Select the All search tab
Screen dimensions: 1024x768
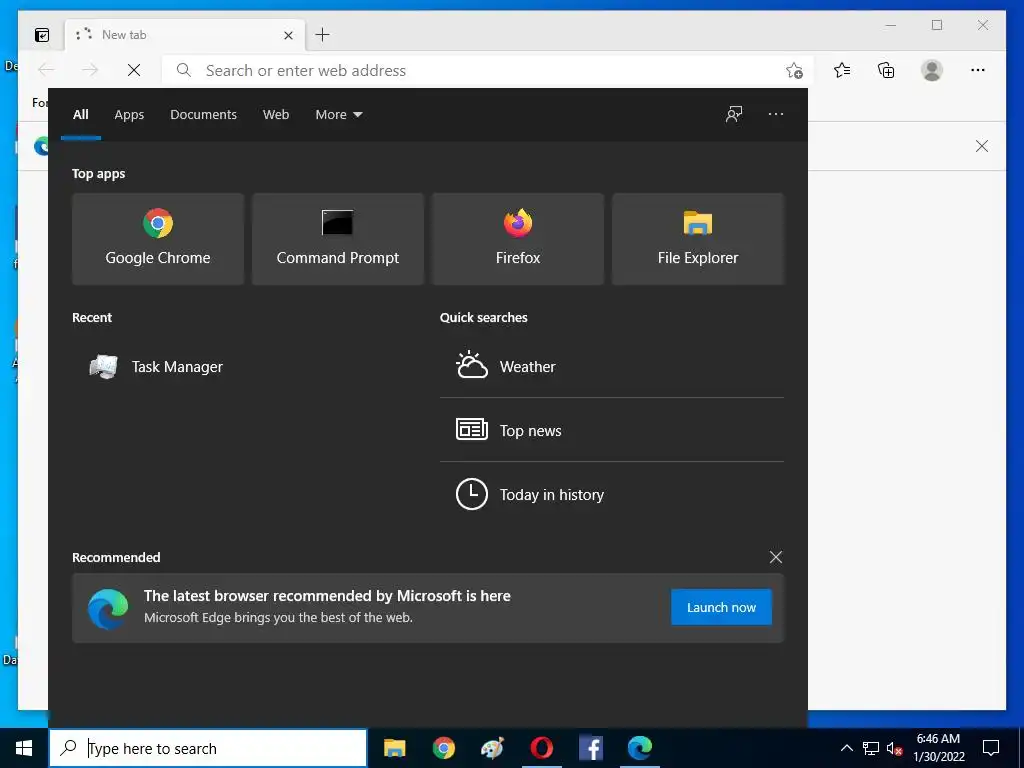(81, 114)
